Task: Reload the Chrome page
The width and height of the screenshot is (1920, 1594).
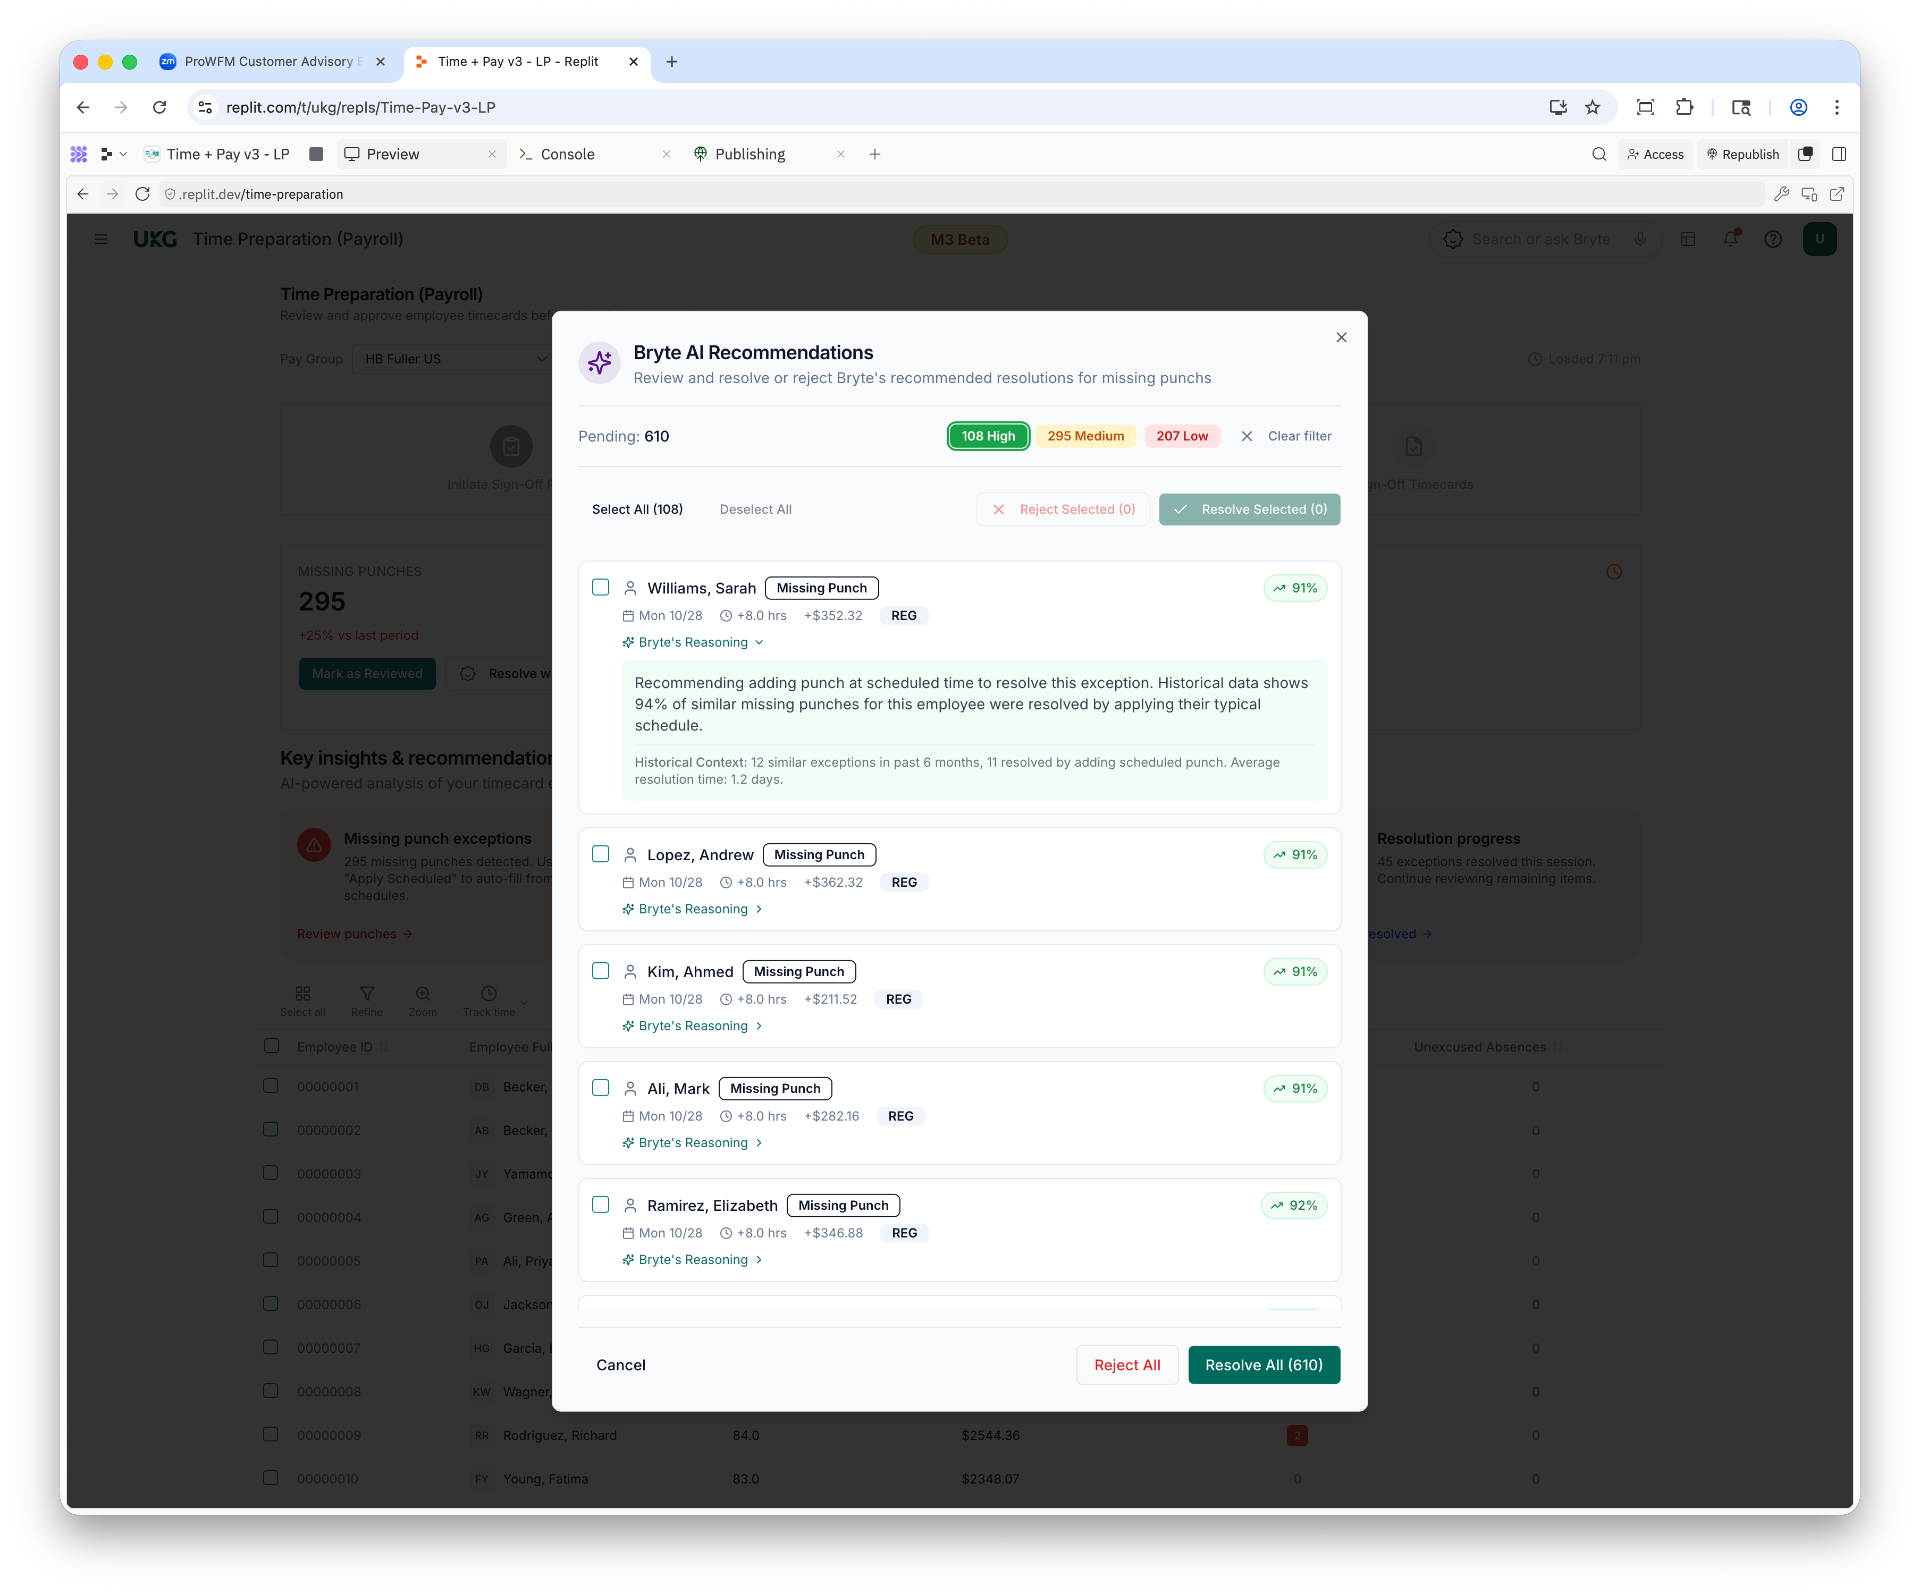Action: (159, 107)
